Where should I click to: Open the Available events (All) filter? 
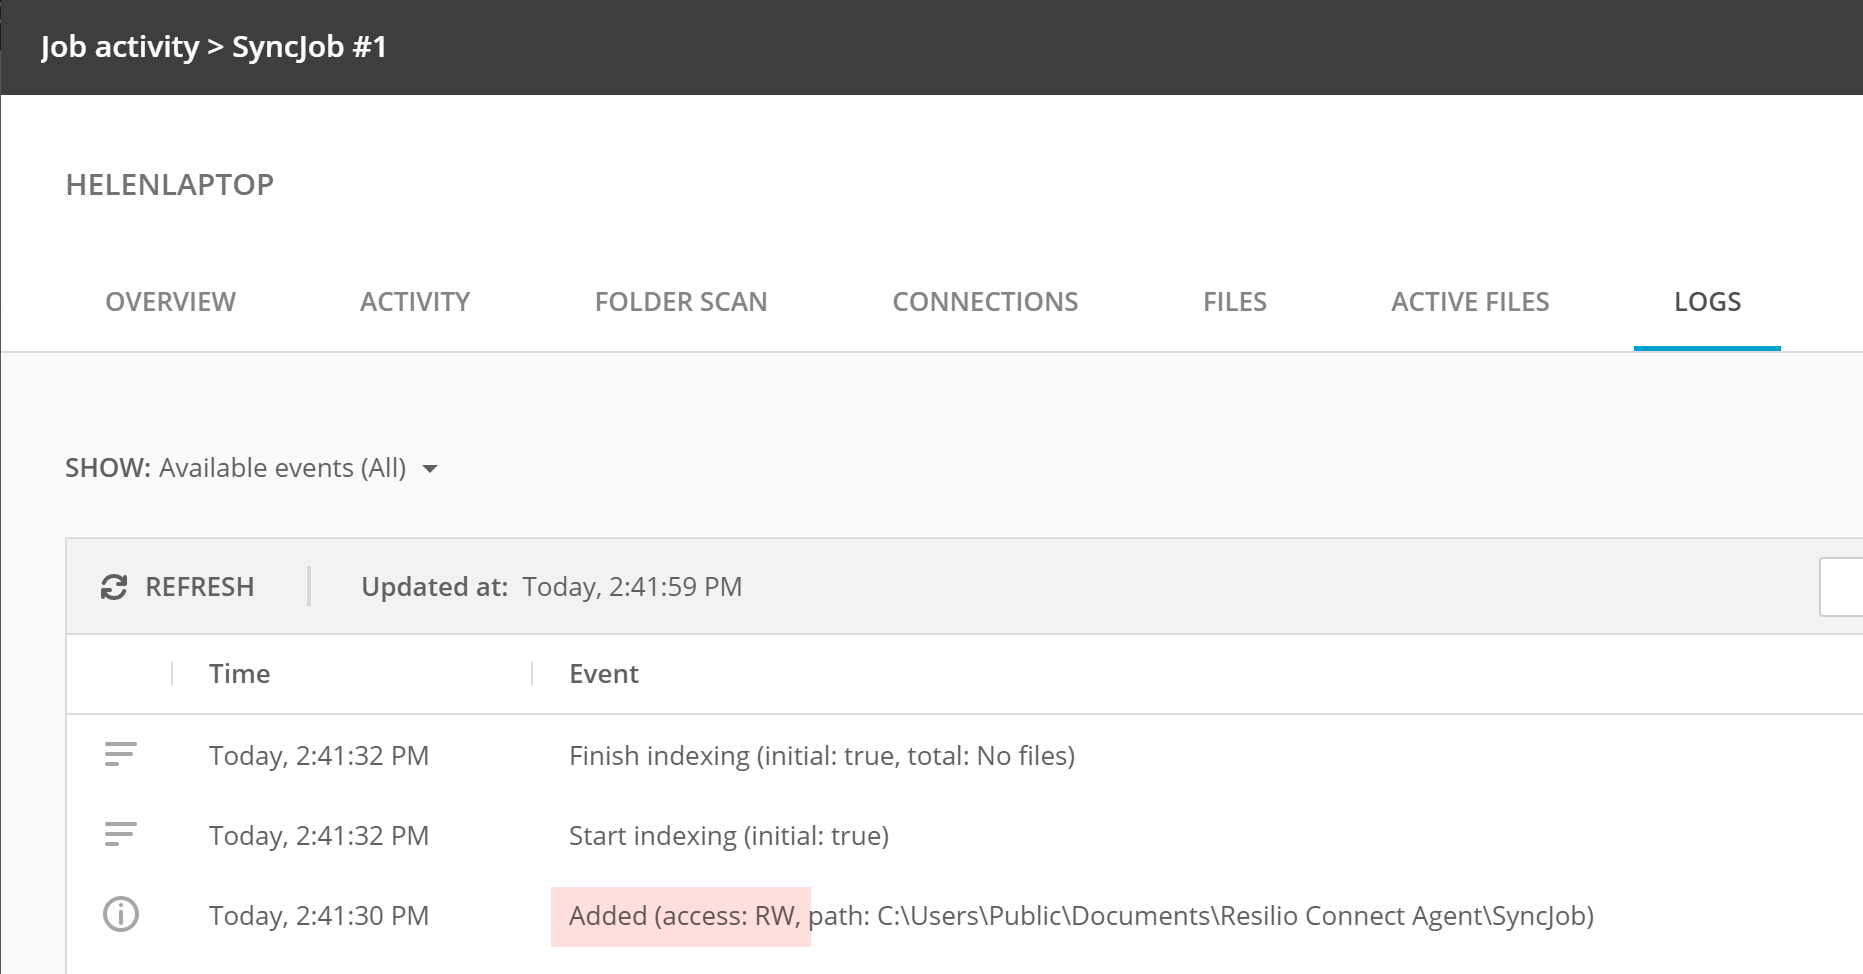tap(282, 468)
